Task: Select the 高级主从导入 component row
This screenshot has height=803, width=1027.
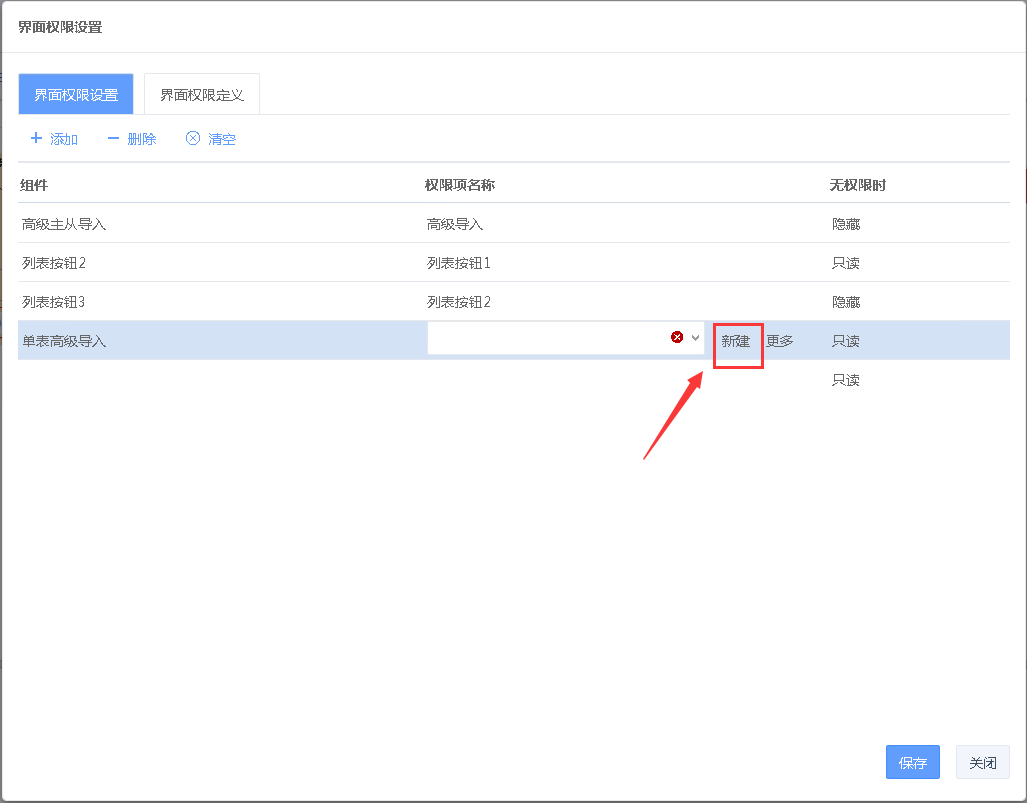Action: [x=64, y=224]
